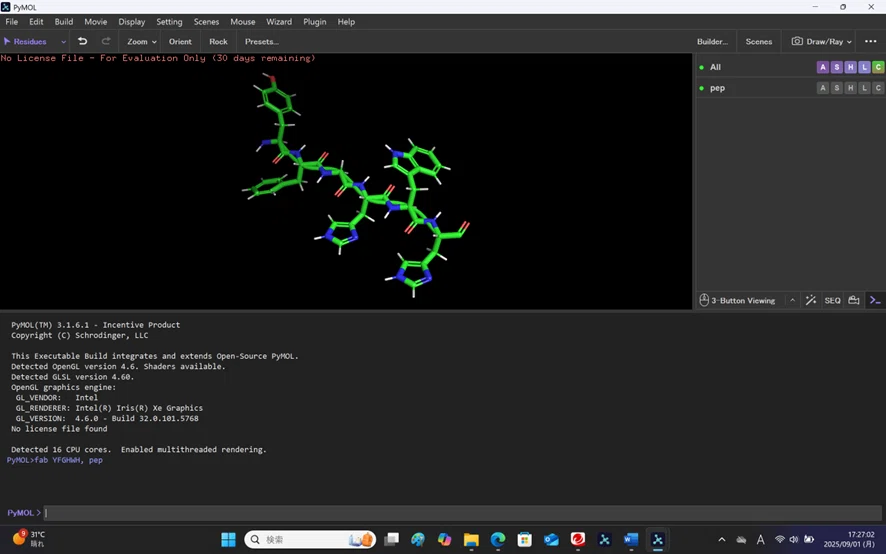This screenshot has width=886, height=554.
Task: Open the Mouse menu
Action: [x=243, y=21]
